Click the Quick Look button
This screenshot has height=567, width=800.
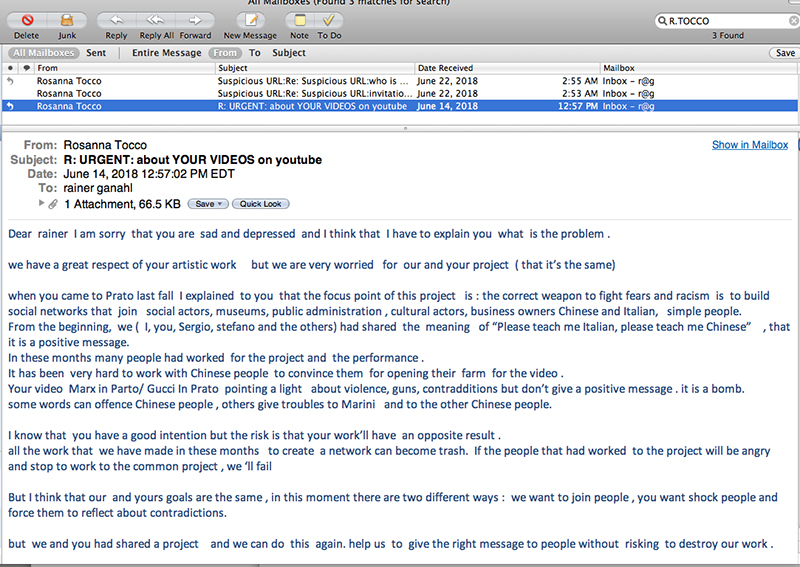click(261, 203)
